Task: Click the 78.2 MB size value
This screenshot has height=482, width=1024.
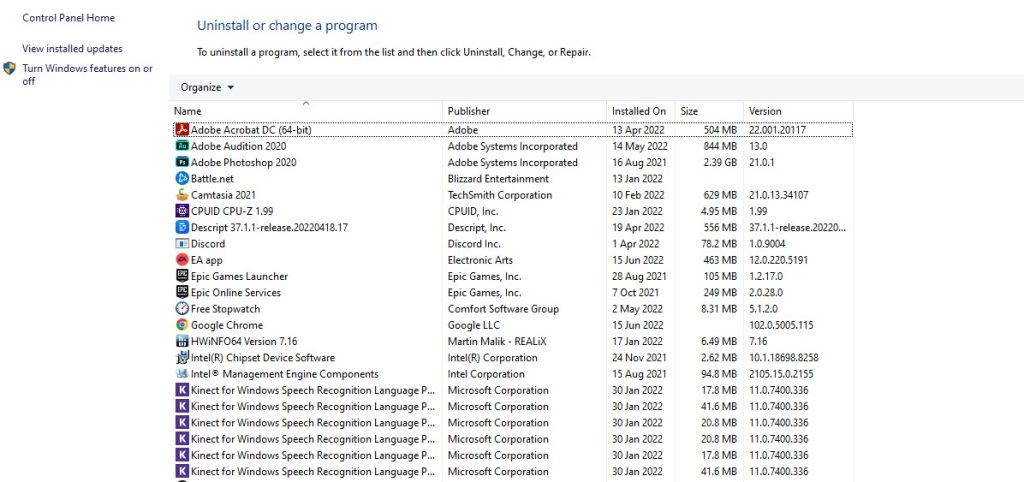Action: pyautogui.click(x=719, y=244)
